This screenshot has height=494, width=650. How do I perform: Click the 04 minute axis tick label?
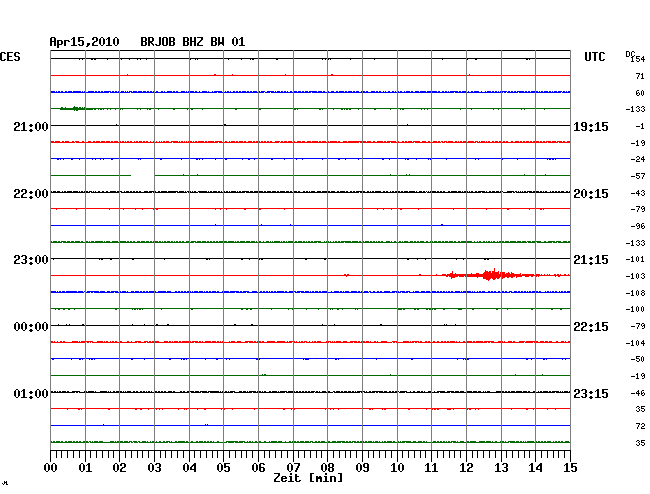pyautogui.click(x=189, y=468)
